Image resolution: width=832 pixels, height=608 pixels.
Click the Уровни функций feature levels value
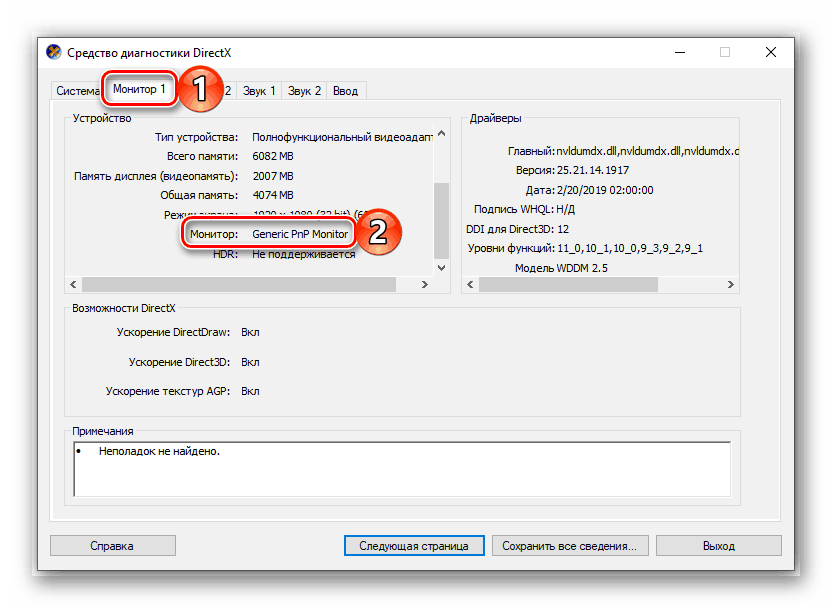630,248
